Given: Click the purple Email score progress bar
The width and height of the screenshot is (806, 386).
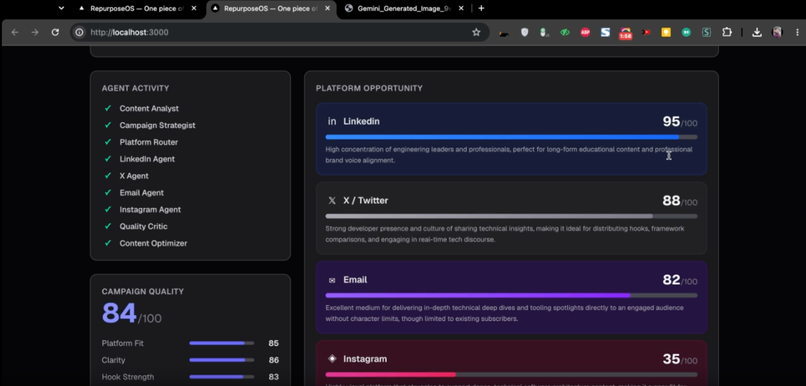Looking at the screenshot, I should [x=511, y=296].
